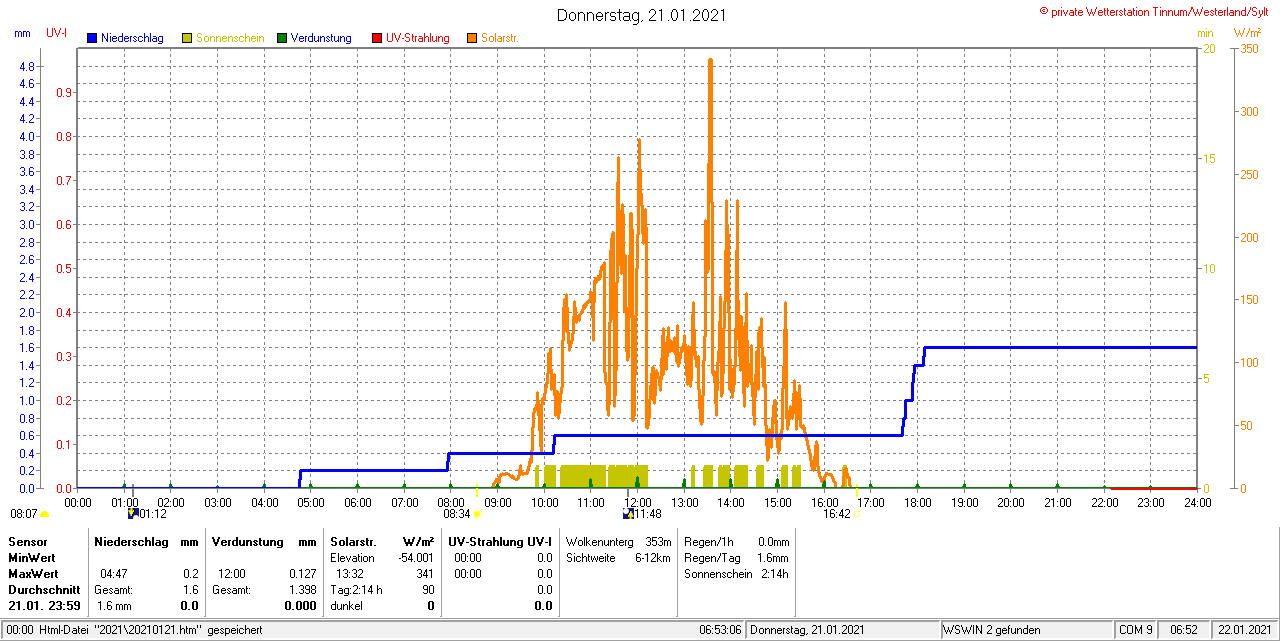Image resolution: width=1280 pixels, height=641 pixels.
Task: Select the Verdunstung legend label
Action: point(321,38)
